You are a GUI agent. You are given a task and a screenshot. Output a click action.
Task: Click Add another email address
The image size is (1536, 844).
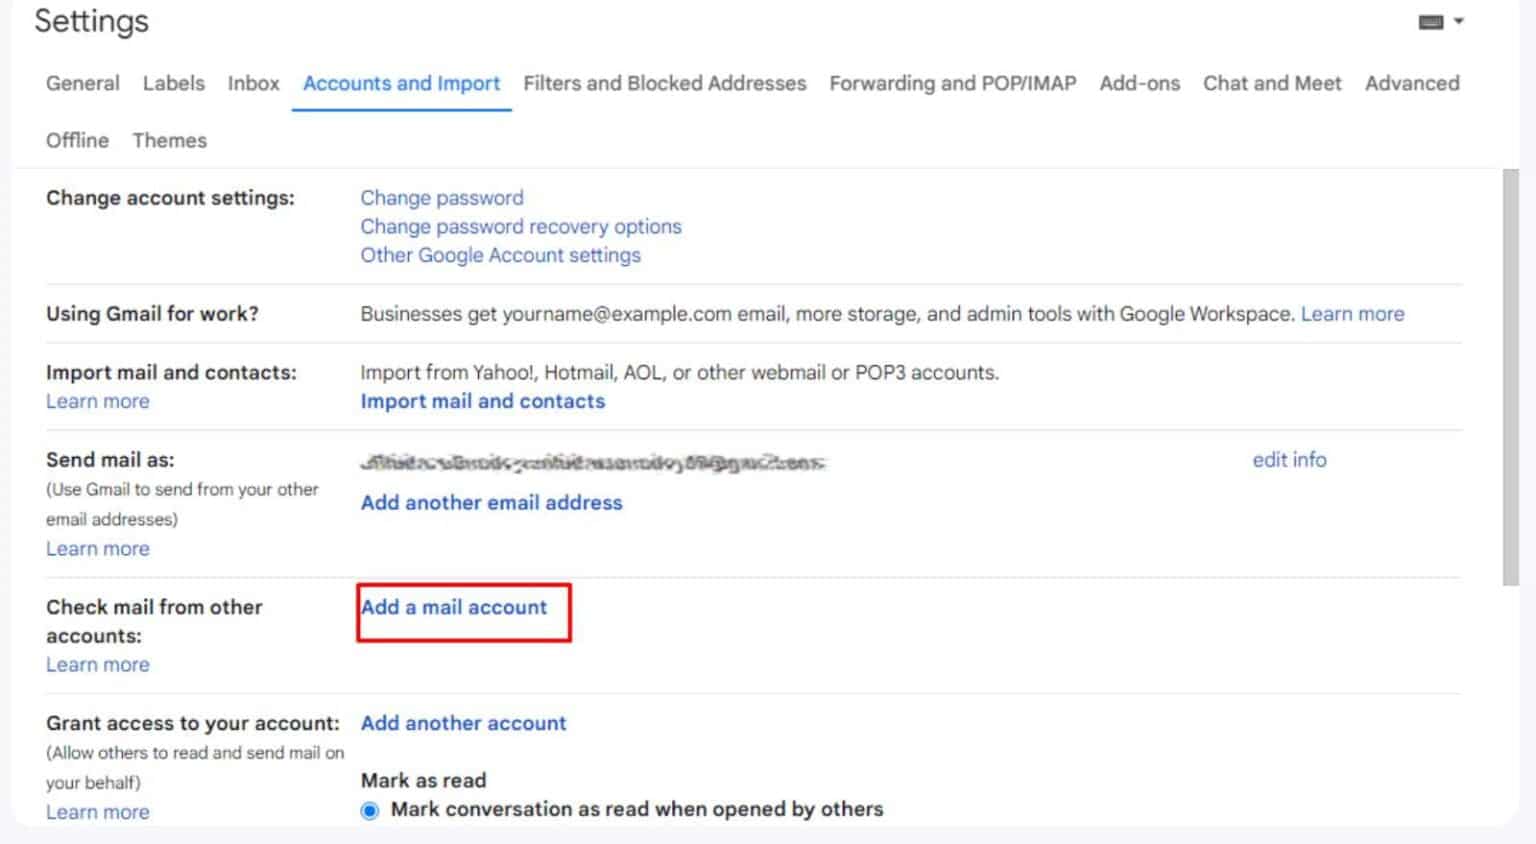[x=491, y=503]
